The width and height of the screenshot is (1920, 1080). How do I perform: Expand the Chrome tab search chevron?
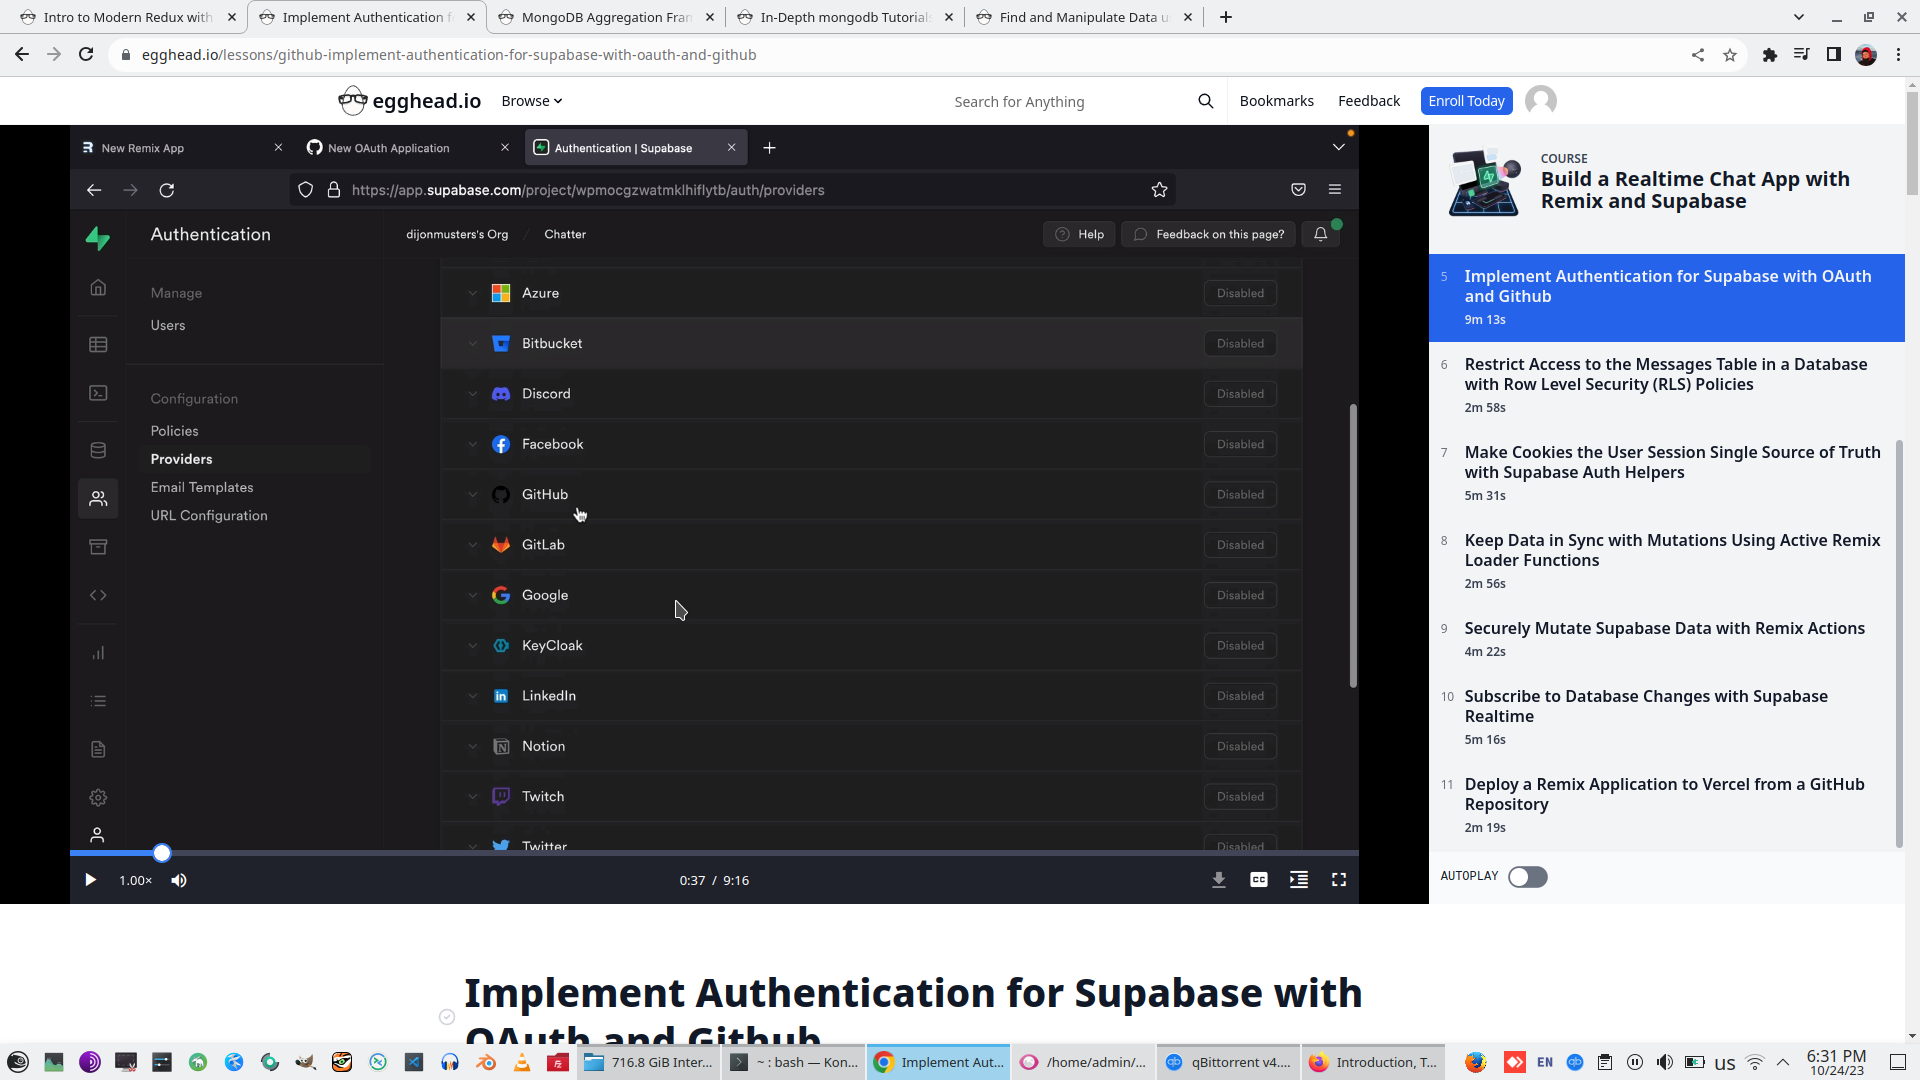point(1798,17)
